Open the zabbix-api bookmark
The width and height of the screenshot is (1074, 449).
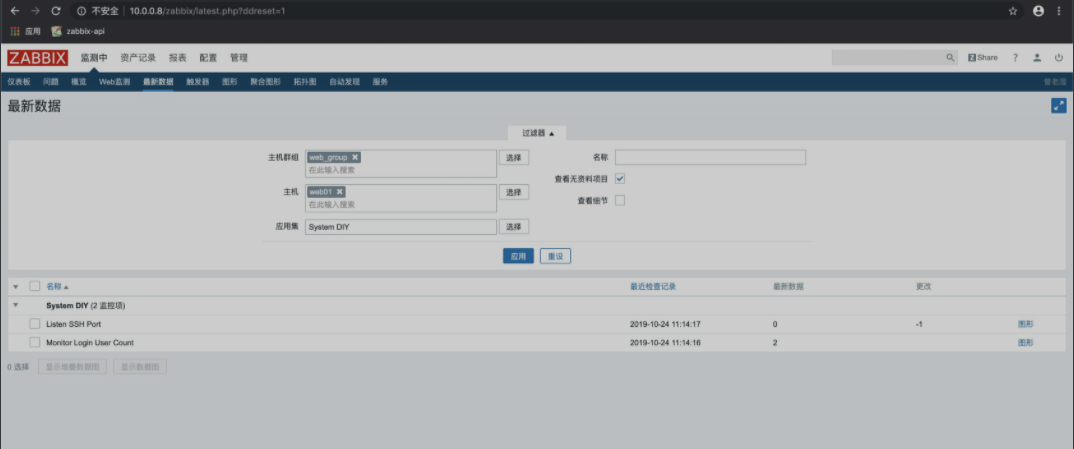point(78,31)
